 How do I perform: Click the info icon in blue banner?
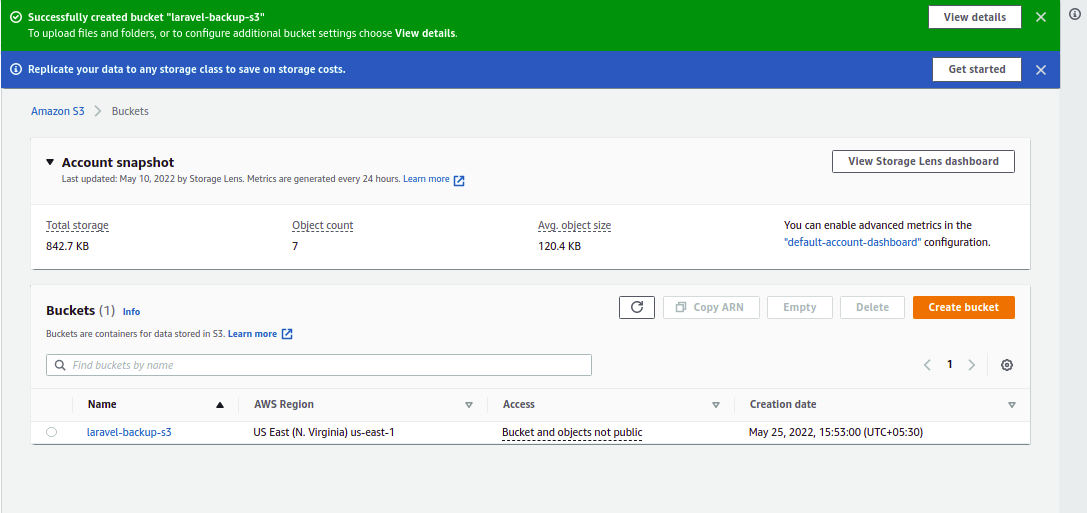click(x=16, y=69)
